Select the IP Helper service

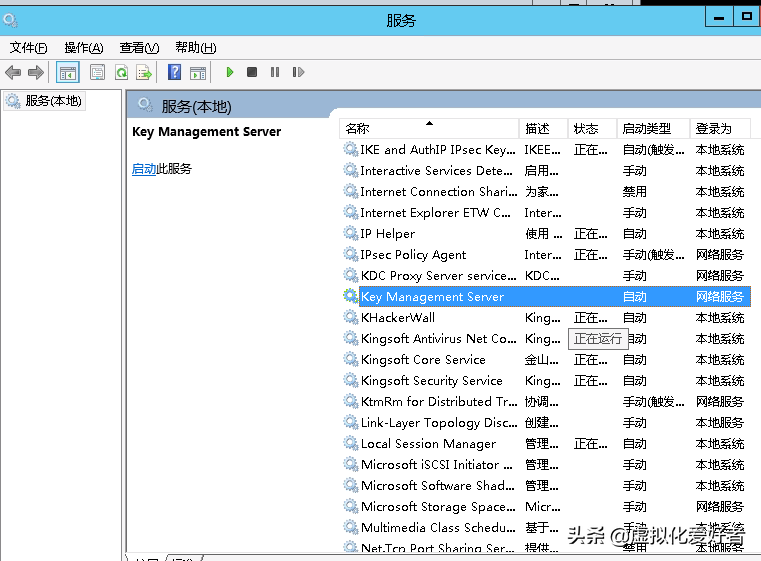click(x=546, y=234)
